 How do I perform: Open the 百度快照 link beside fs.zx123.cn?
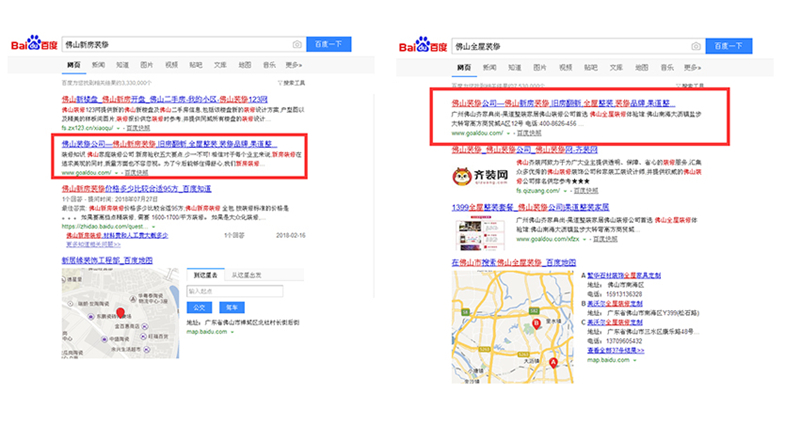point(138,128)
